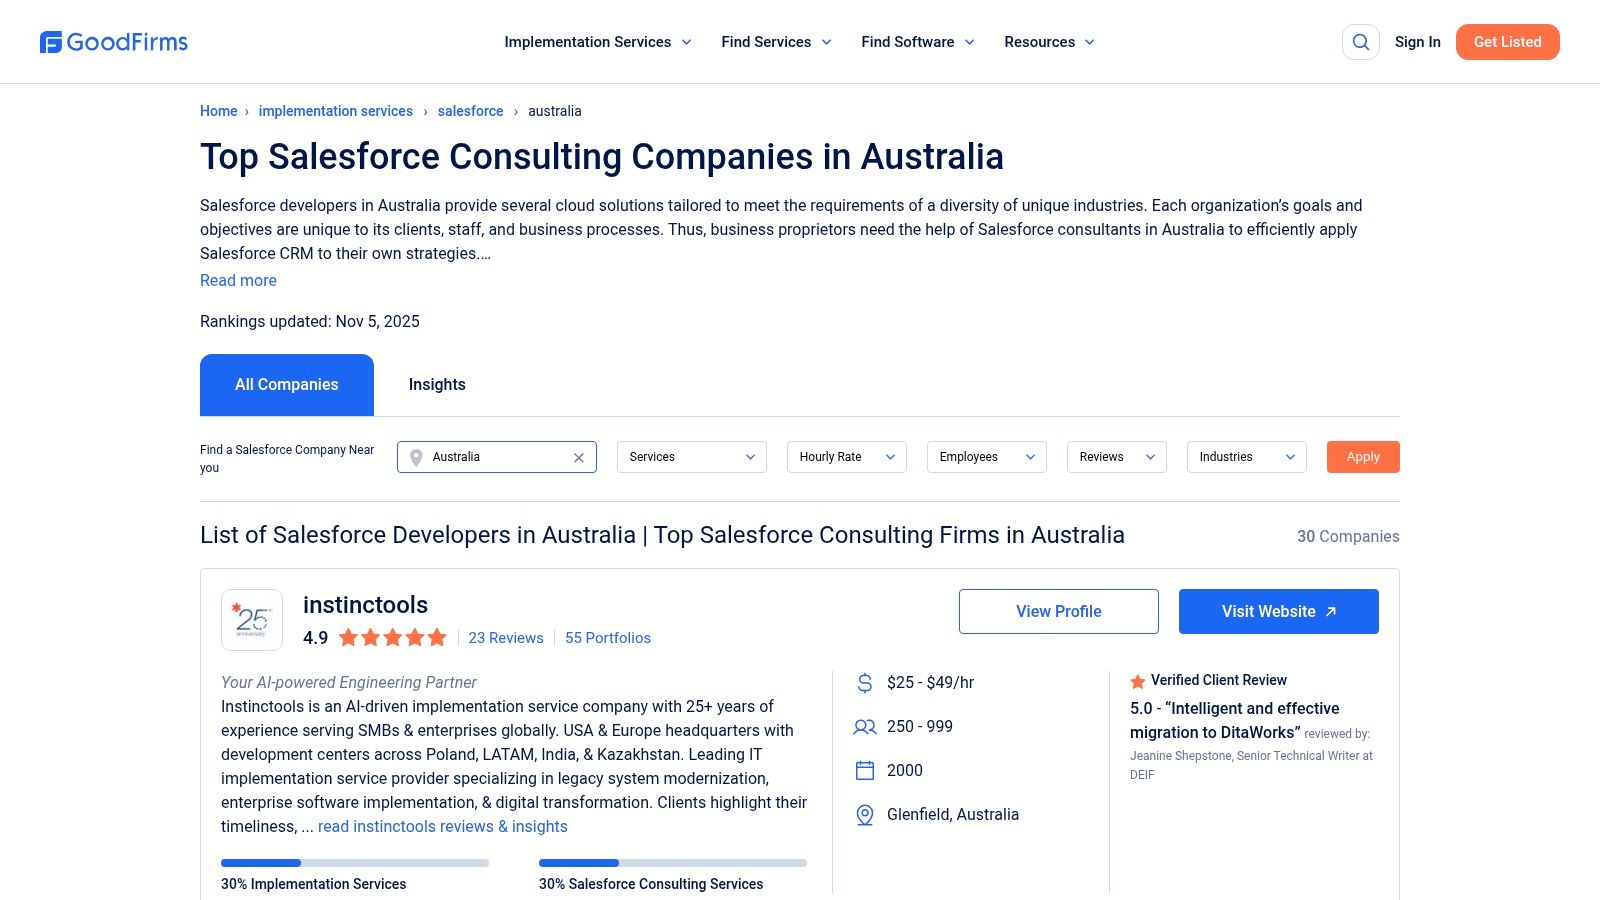Expand the Employees filter dropdown
This screenshot has height=900, width=1600.
(x=986, y=457)
